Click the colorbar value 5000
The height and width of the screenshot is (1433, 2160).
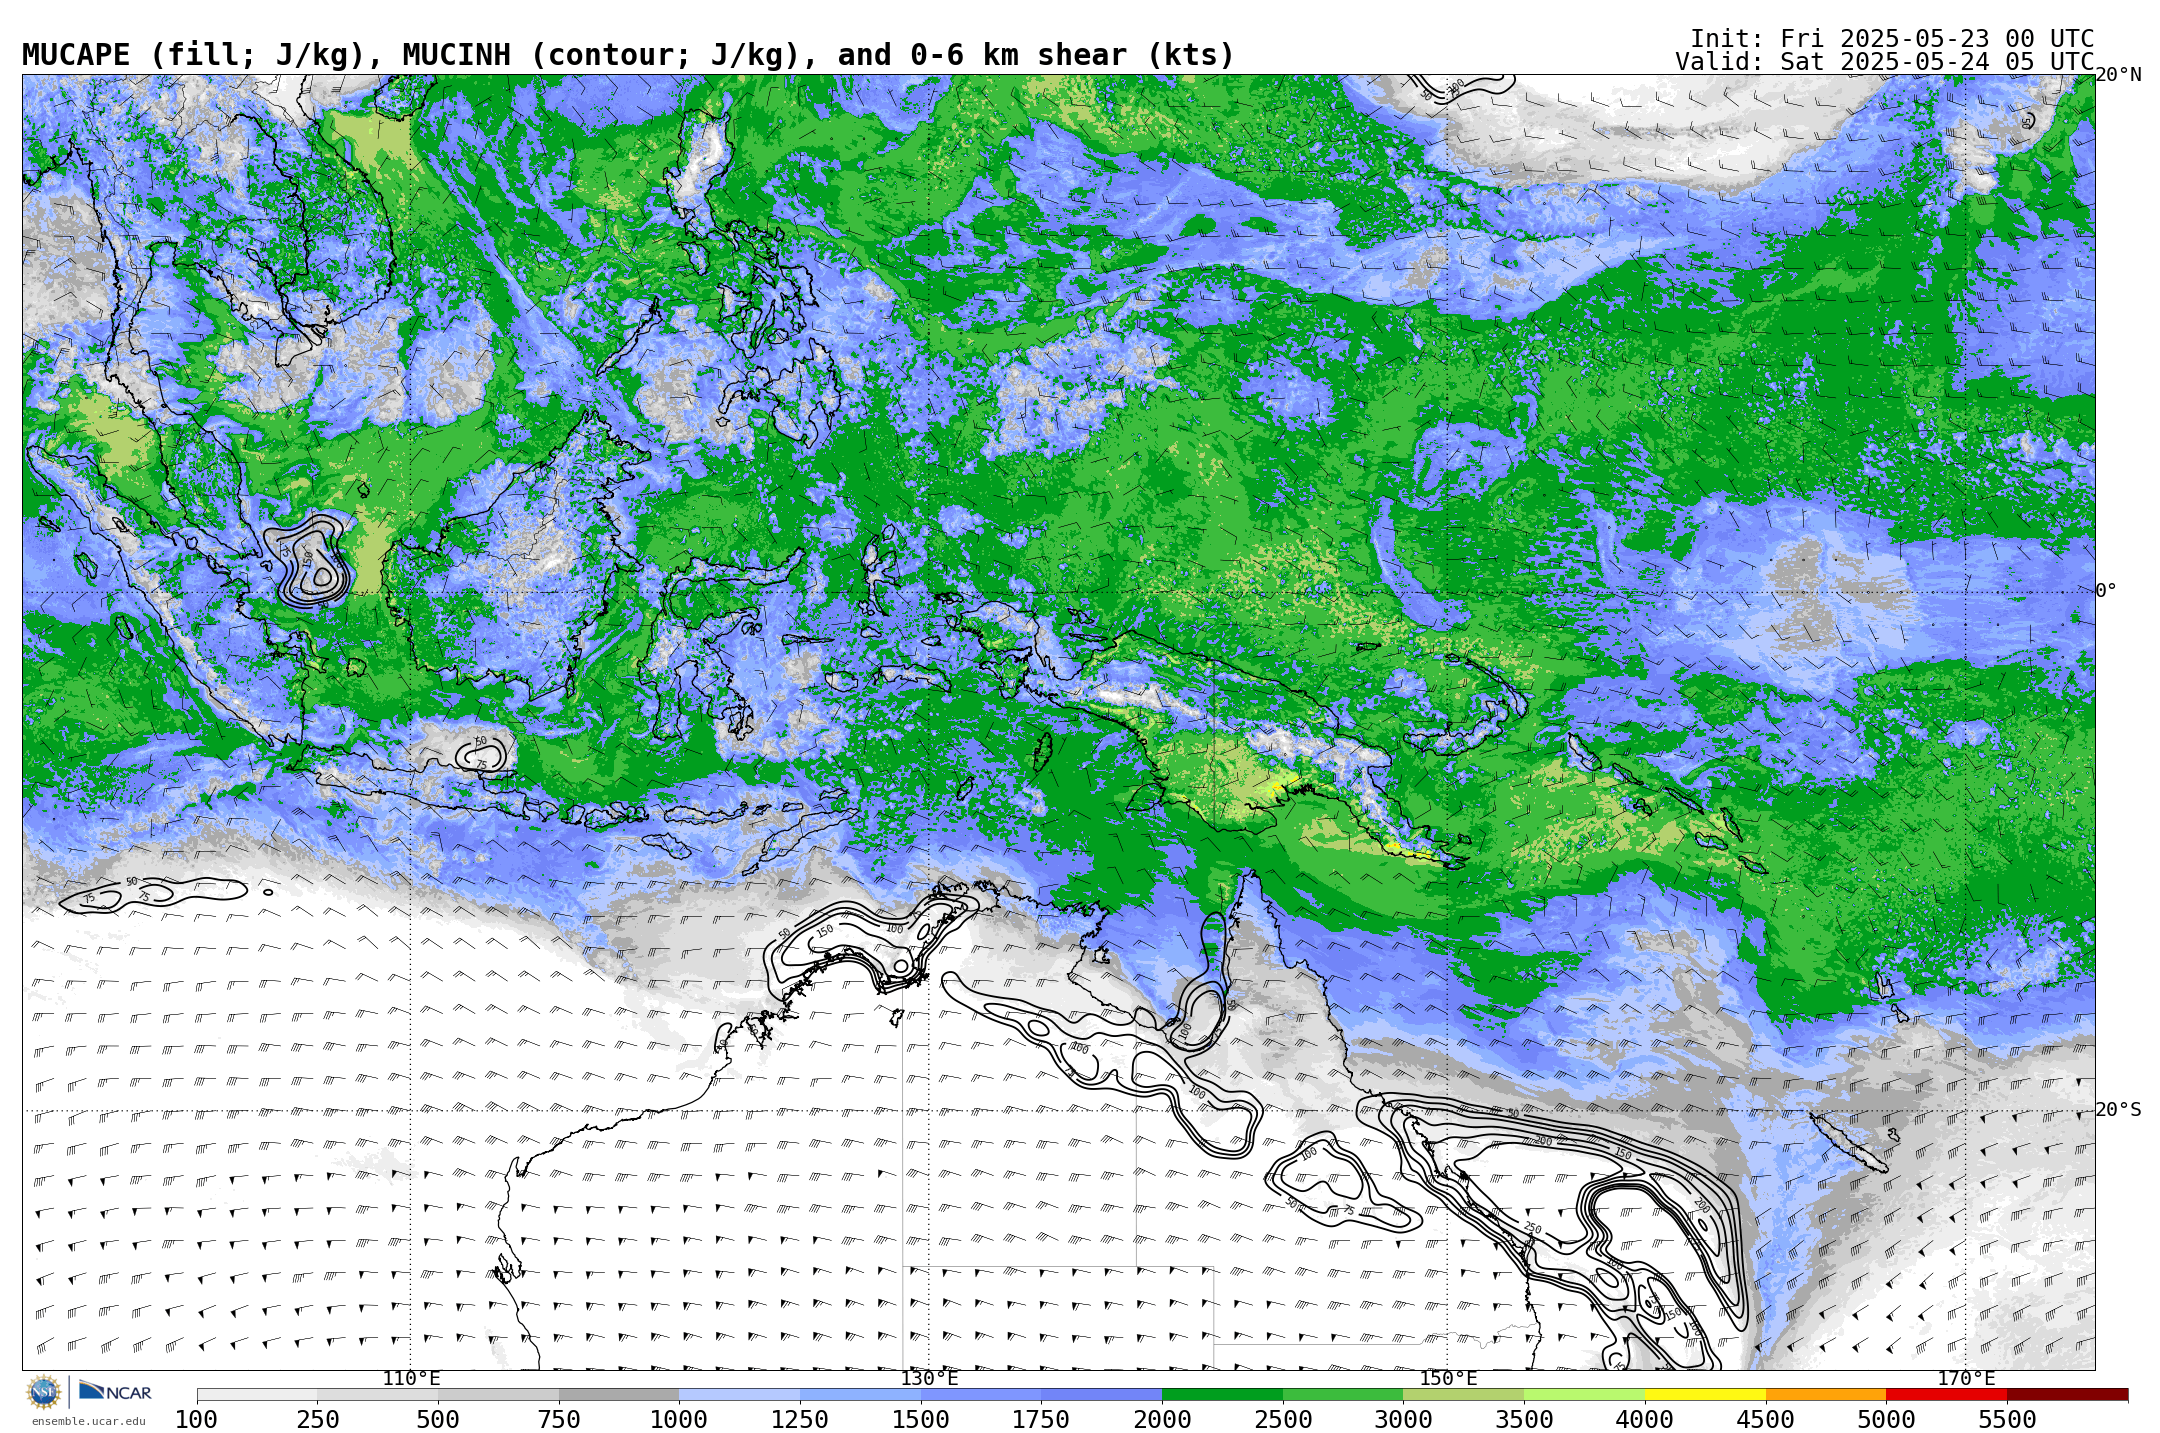[x=1886, y=1420]
